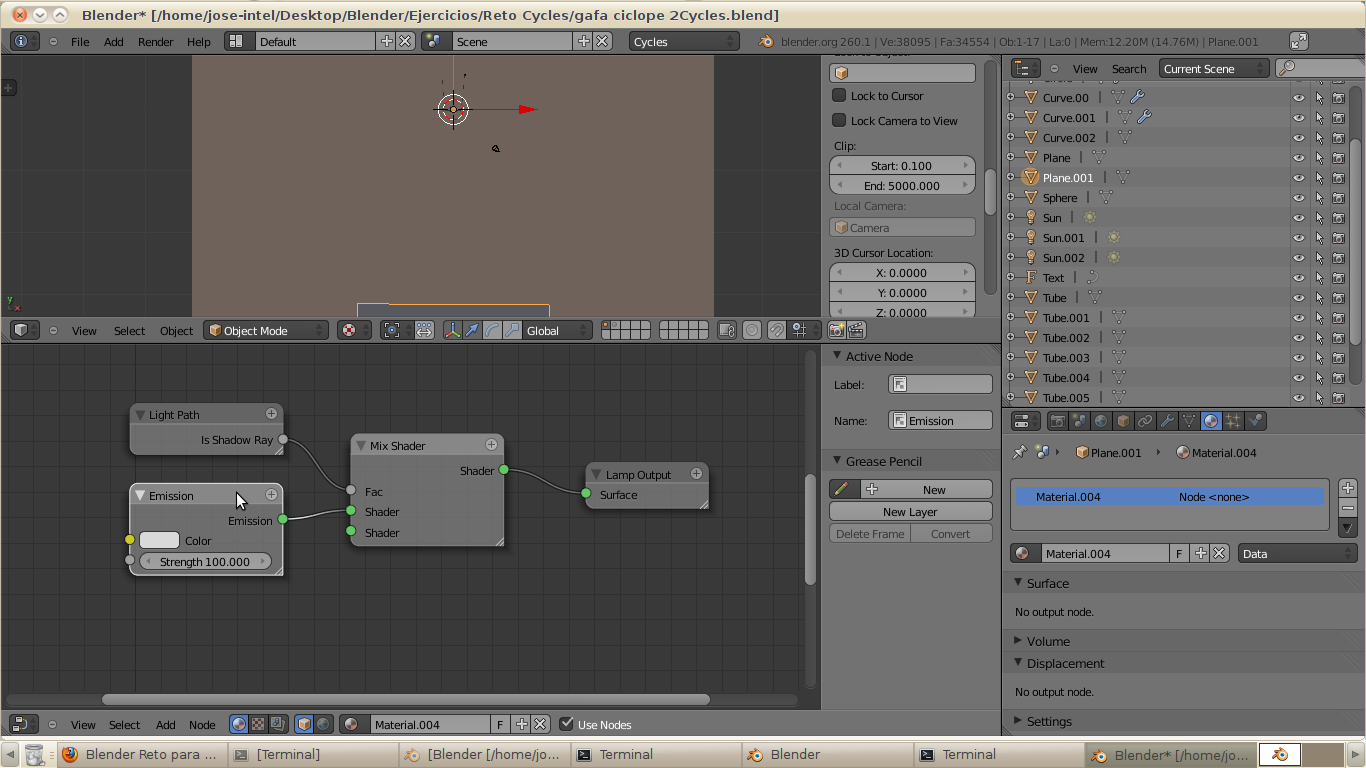Open the Scene properties tab
Screen dimensions: 1366x768
tap(1079, 421)
